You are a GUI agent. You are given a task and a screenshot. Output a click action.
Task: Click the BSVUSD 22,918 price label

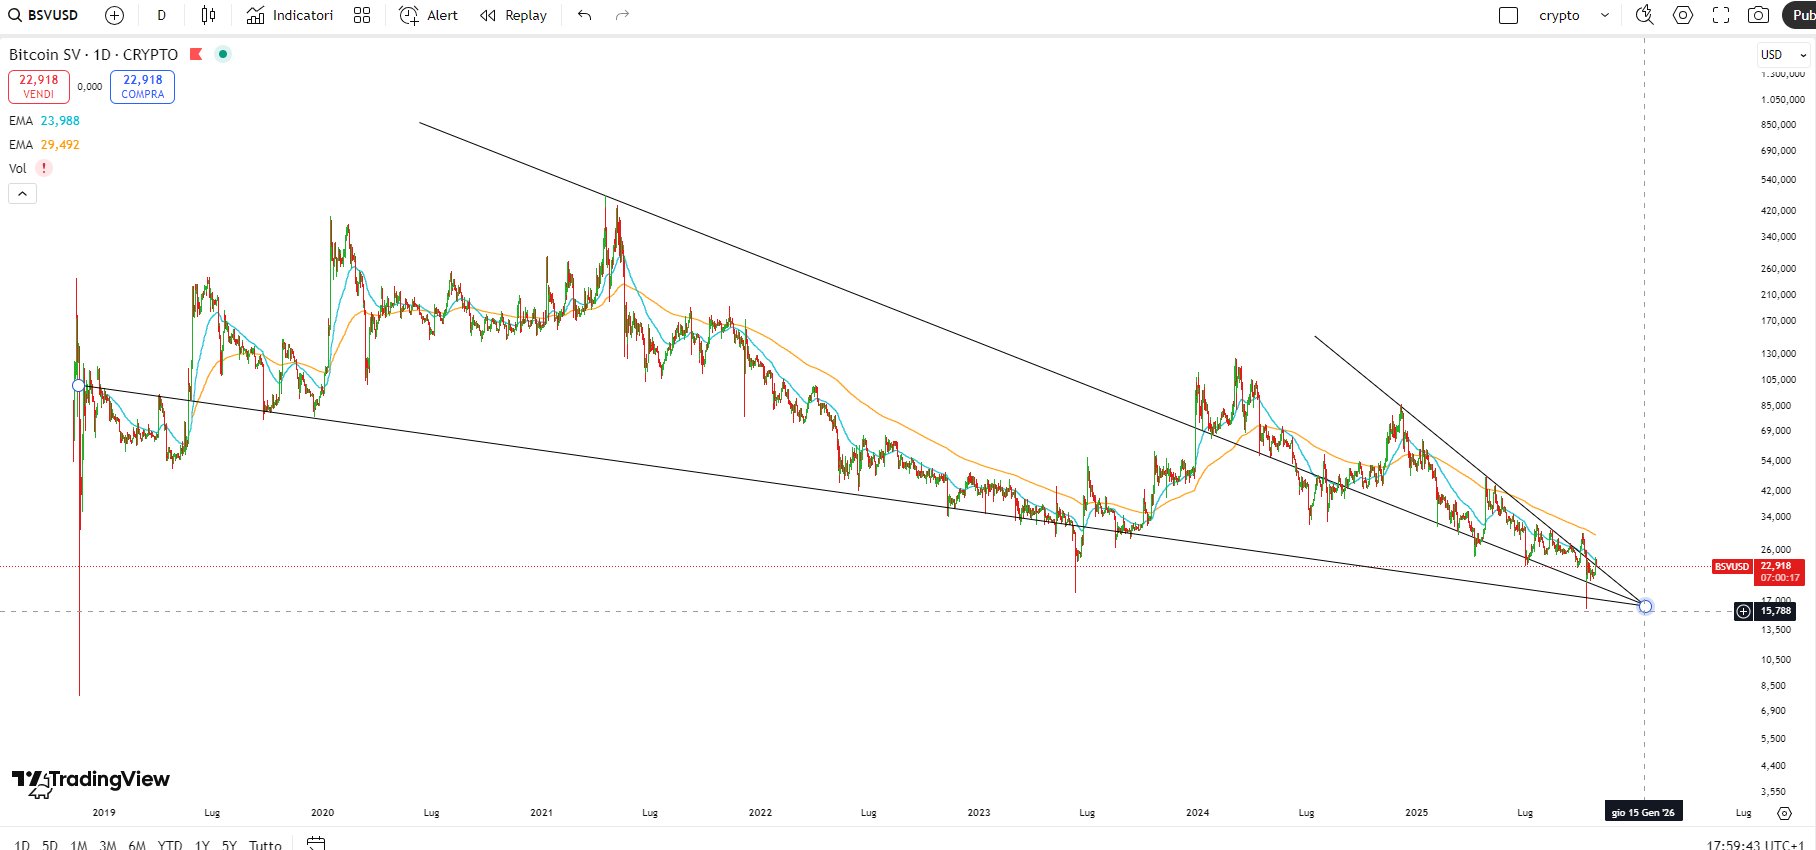coord(1758,572)
